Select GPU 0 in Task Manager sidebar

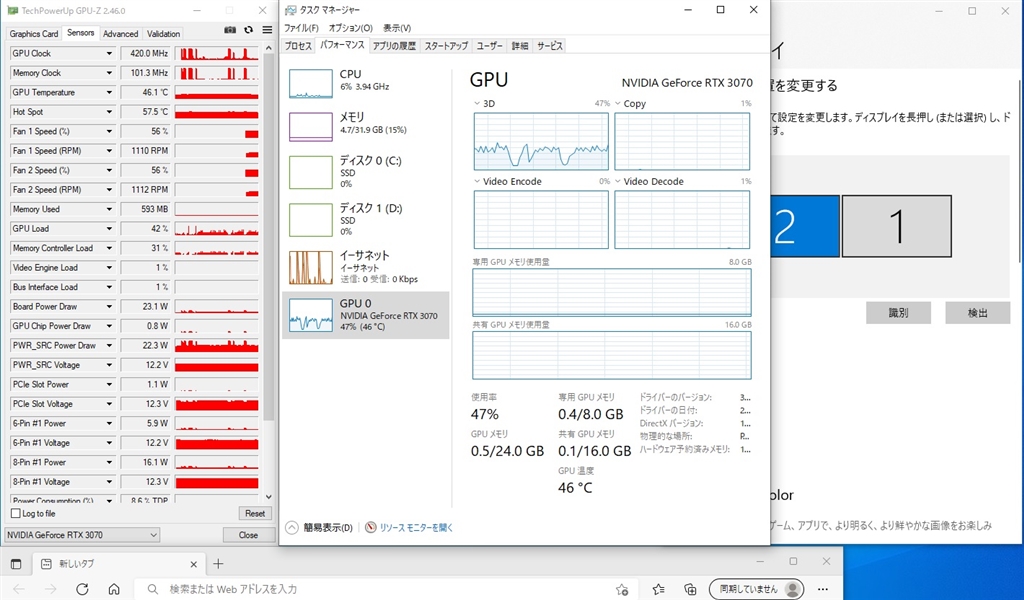pyautogui.click(x=366, y=315)
